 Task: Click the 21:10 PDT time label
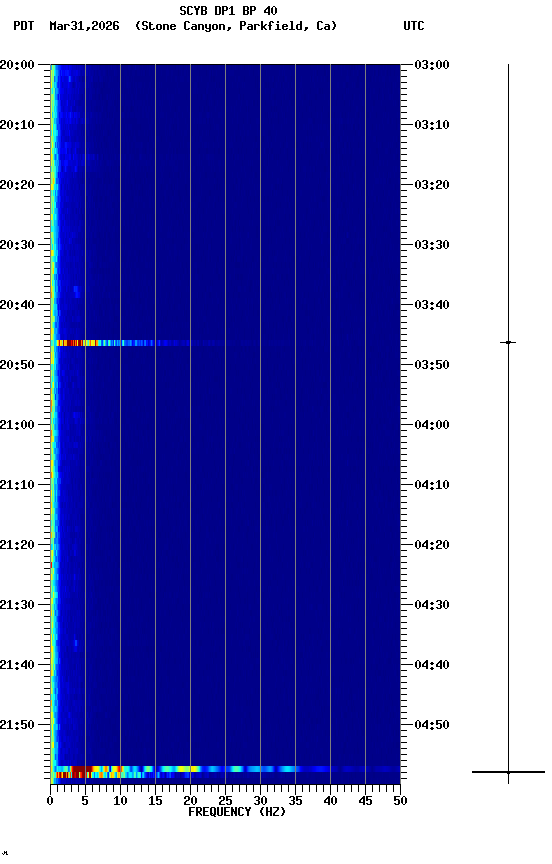click(17, 485)
